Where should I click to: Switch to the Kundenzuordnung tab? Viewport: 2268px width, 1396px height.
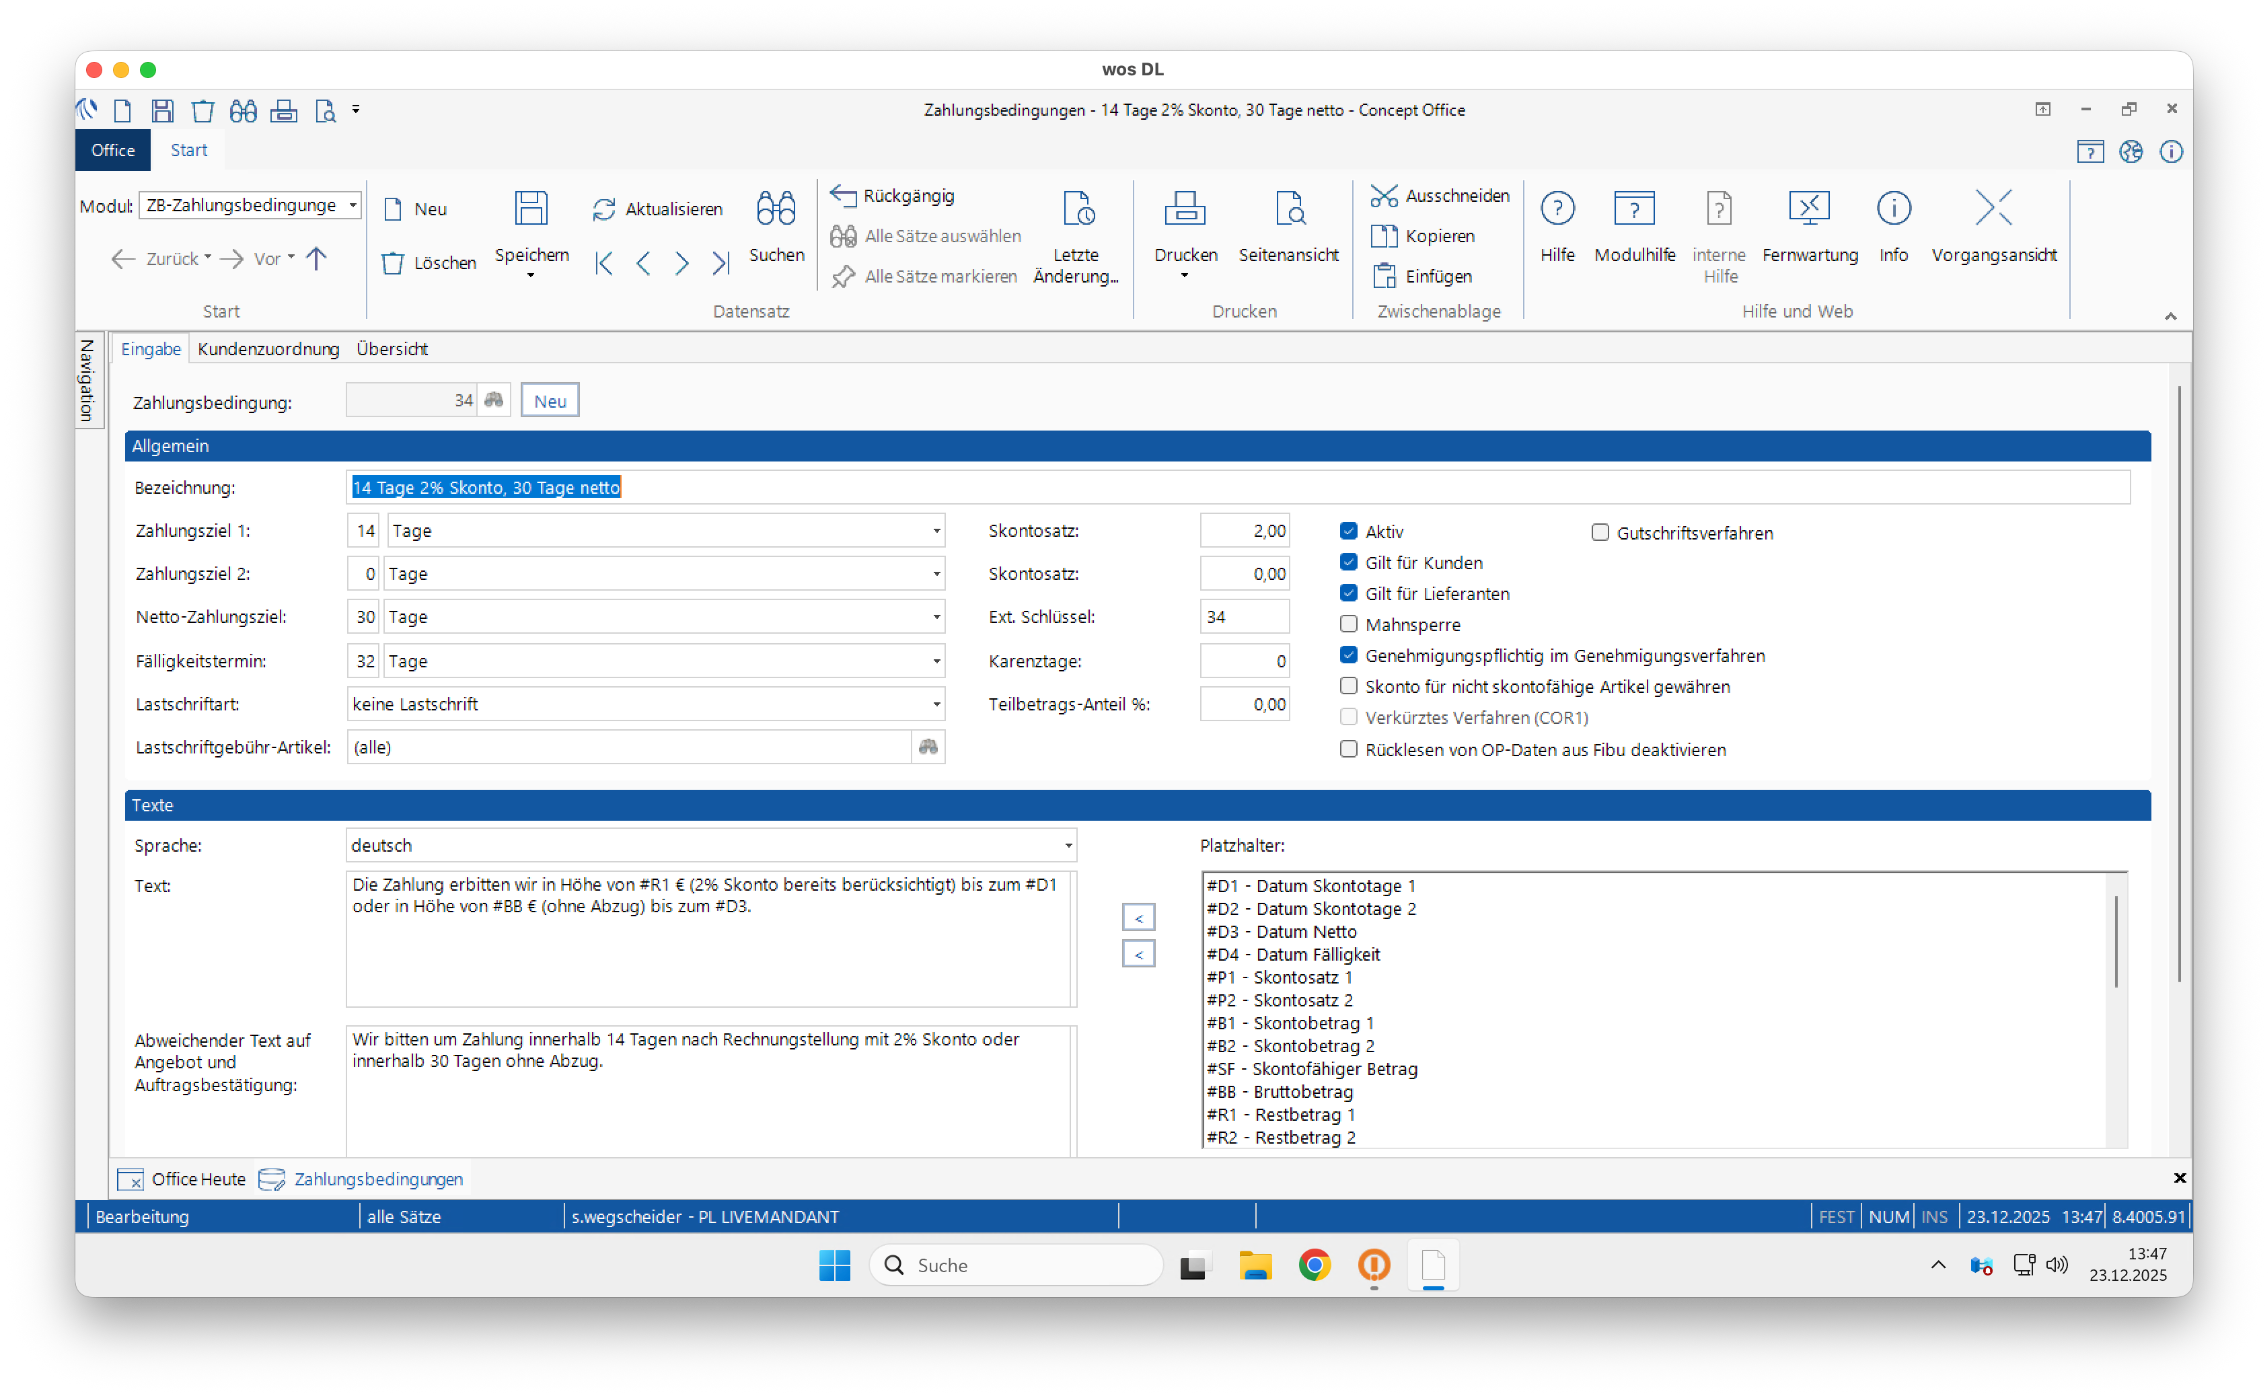coord(268,349)
